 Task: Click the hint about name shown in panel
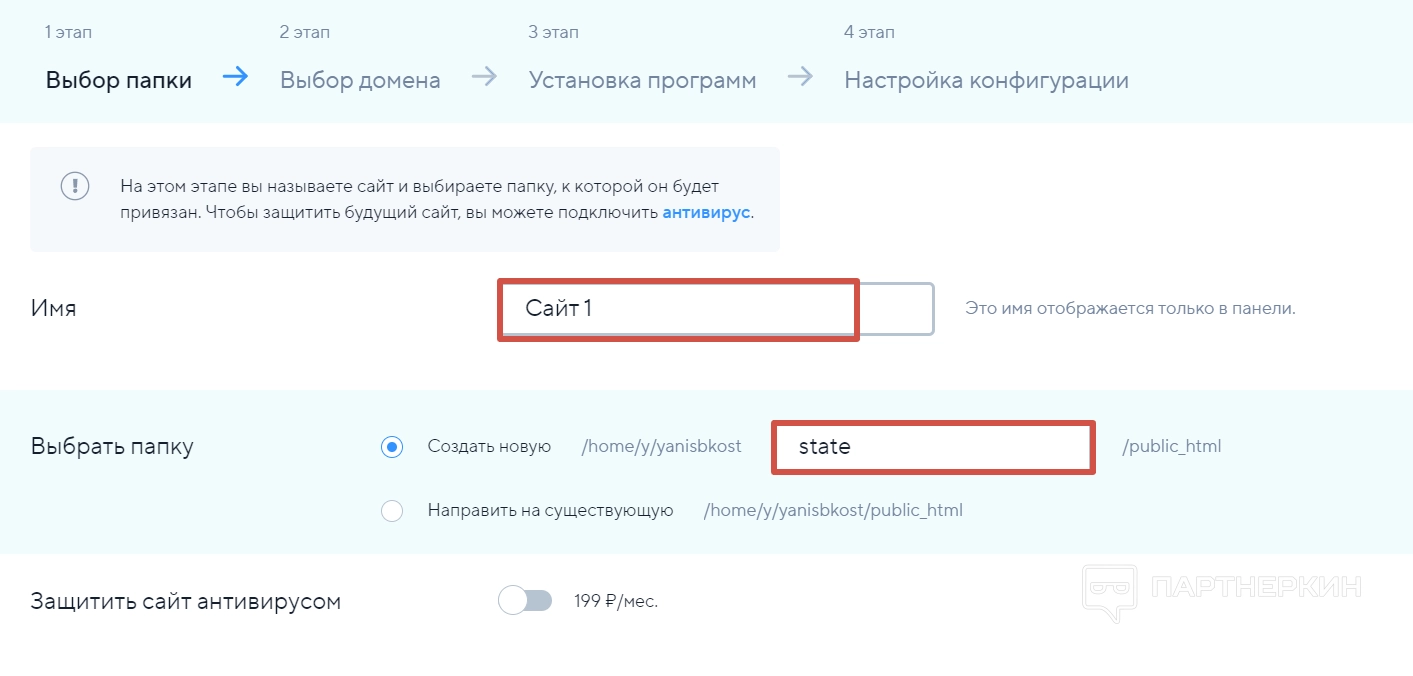tap(1130, 308)
